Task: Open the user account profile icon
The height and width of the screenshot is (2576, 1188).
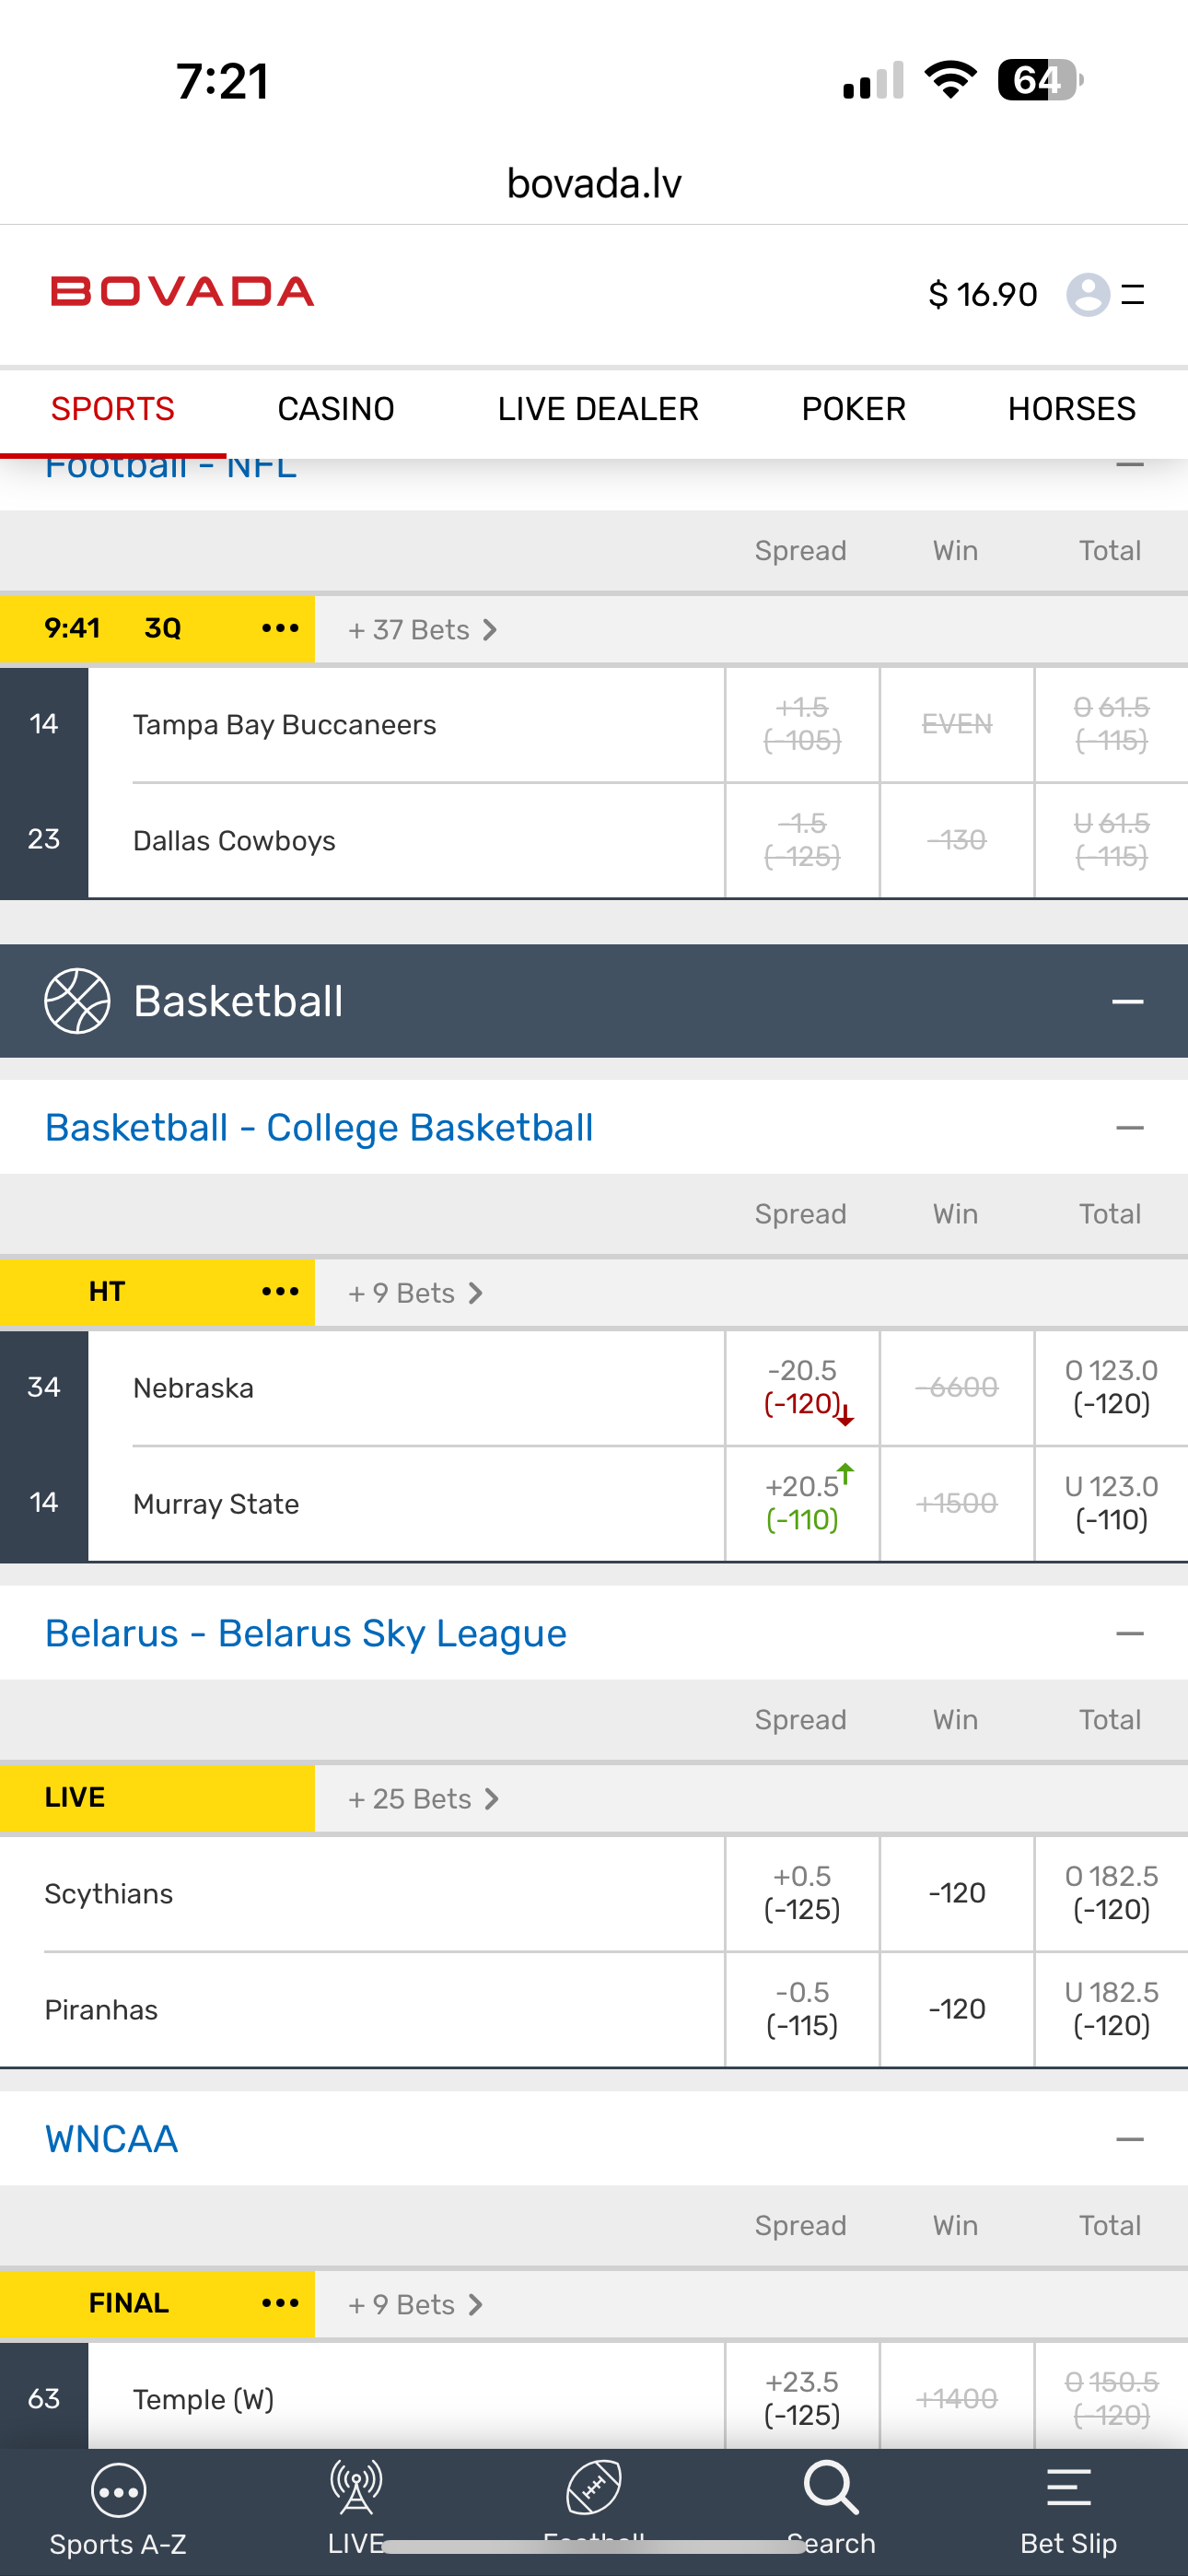Action: 1087,294
